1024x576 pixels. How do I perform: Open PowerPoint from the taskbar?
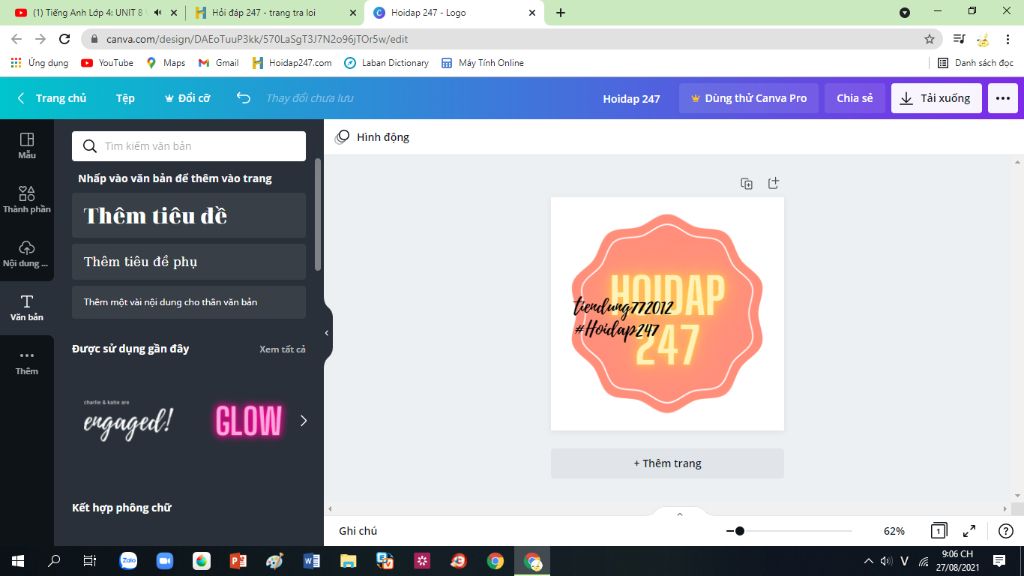coord(238,561)
